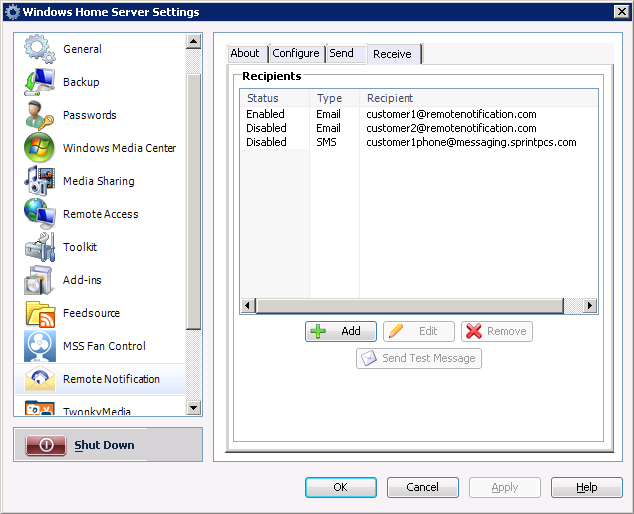
Task: Click the red Shut Down power icon
Action: (x=46, y=445)
